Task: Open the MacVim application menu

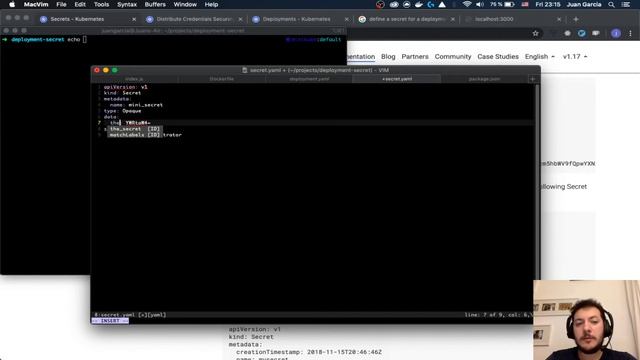Action: click(x=36, y=4)
